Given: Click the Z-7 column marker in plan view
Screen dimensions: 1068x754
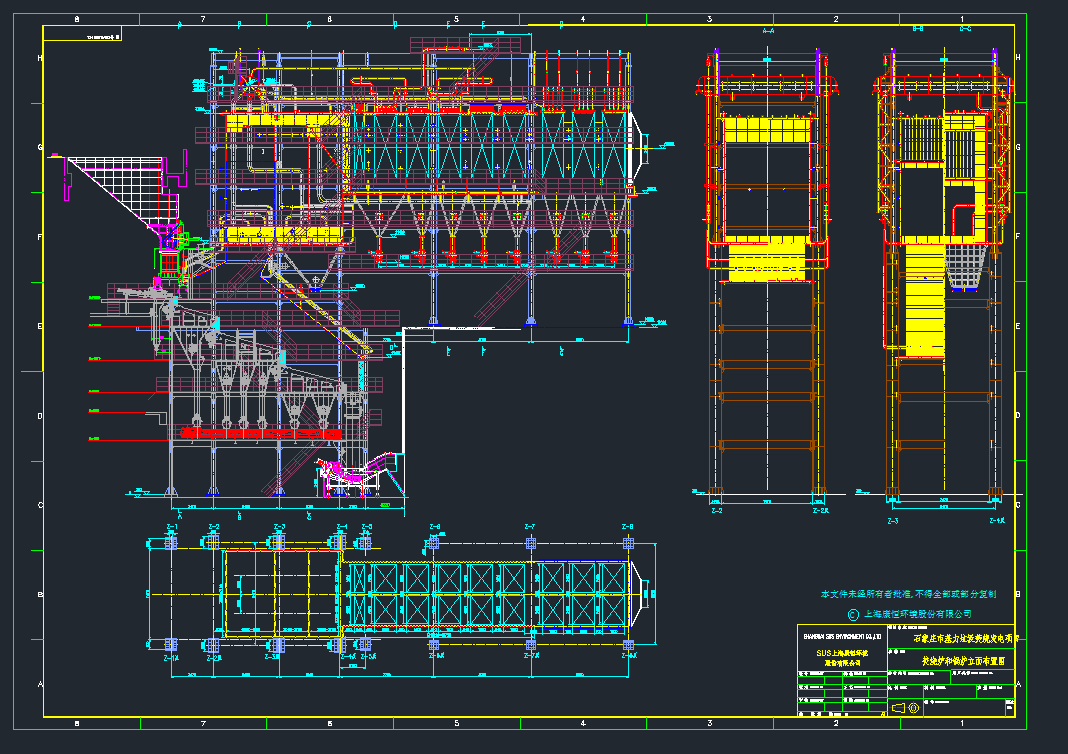Looking at the screenshot, I should click(530, 527).
